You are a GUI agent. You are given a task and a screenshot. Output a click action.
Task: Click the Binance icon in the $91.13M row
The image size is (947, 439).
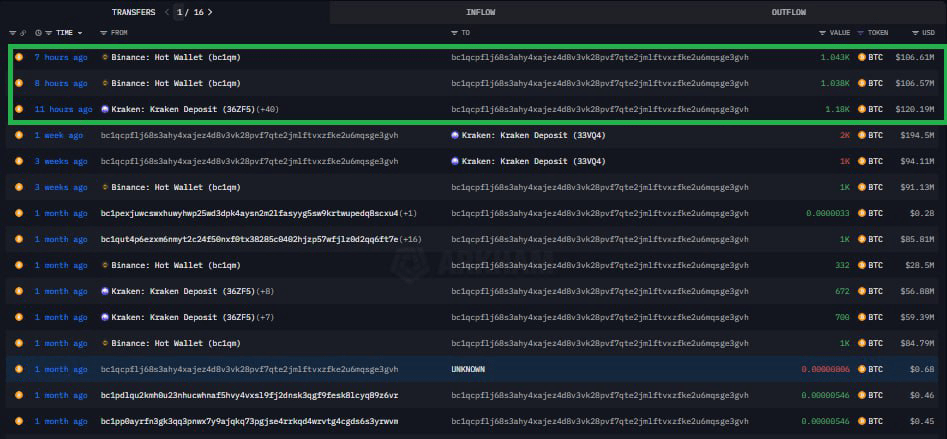pyautogui.click(x=106, y=187)
